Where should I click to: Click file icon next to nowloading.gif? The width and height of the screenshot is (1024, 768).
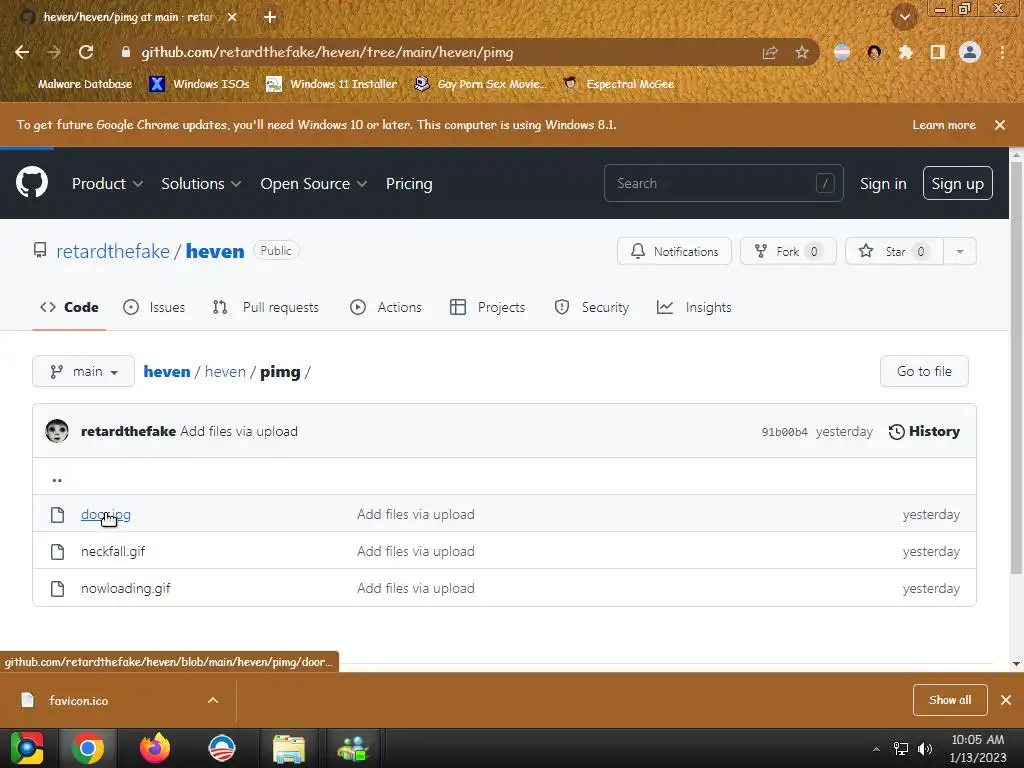[x=57, y=589]
